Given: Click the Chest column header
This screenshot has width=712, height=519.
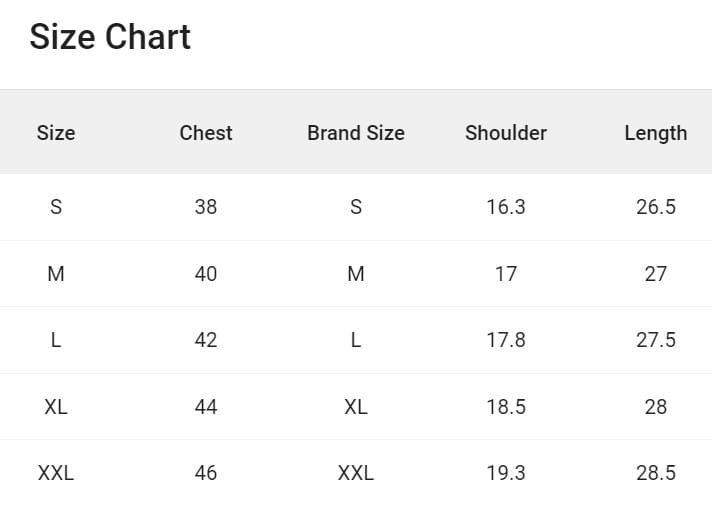Looking at the screenshot, I should 206,133.
